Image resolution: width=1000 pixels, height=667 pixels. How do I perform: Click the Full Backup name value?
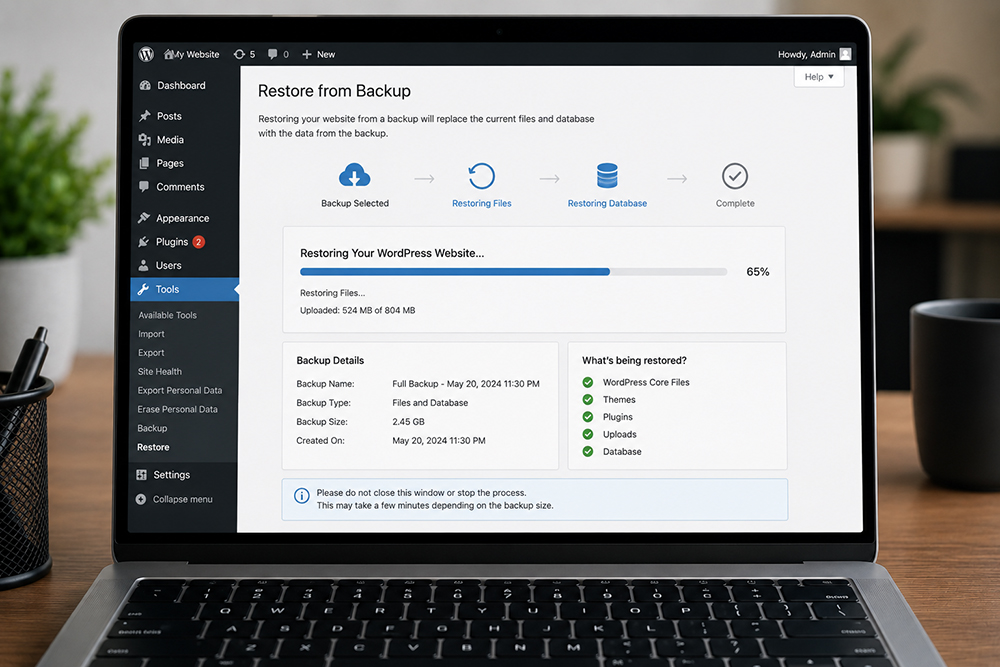[x=466, y=384]
